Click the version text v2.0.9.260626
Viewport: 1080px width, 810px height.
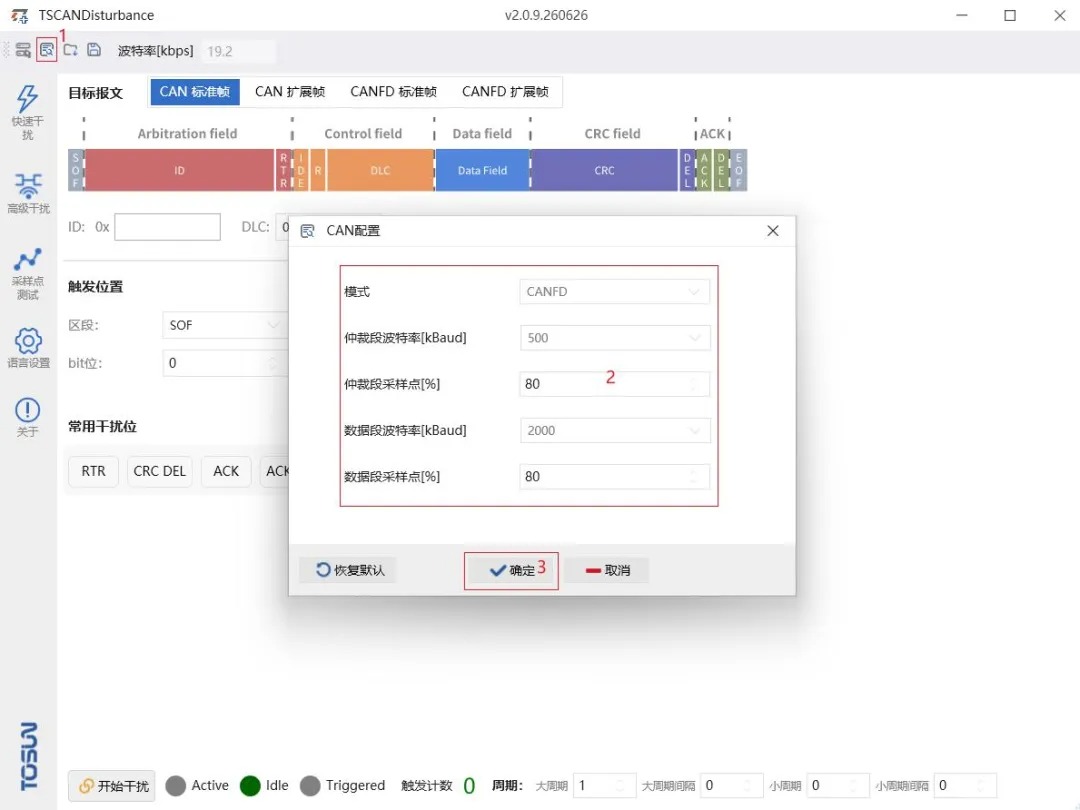coord(546,15)
